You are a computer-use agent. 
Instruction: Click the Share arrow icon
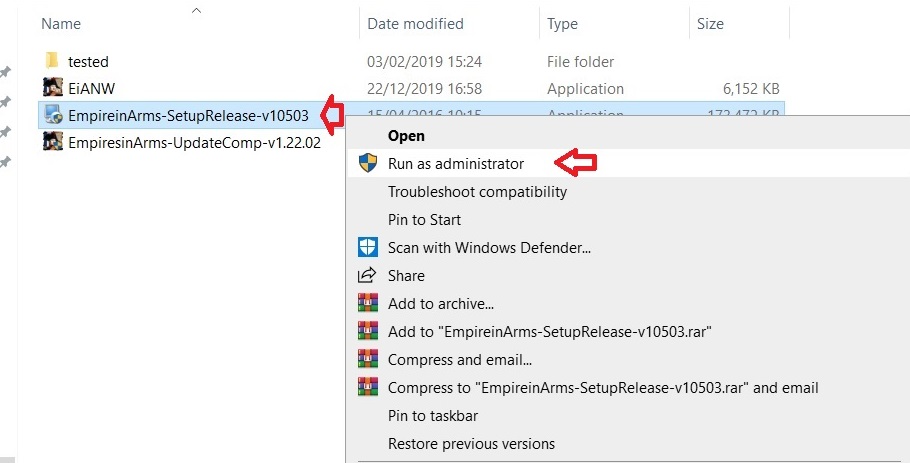pyautogui.click(x=368, y=275)
